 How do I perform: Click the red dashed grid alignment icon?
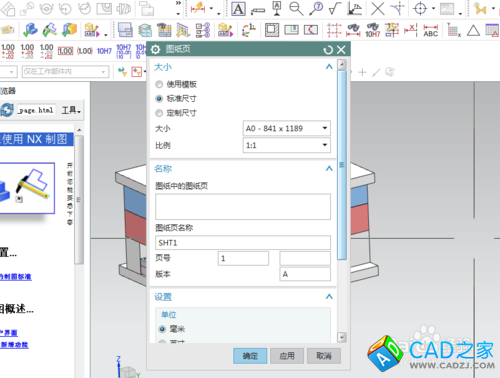(x=334, y=30)
